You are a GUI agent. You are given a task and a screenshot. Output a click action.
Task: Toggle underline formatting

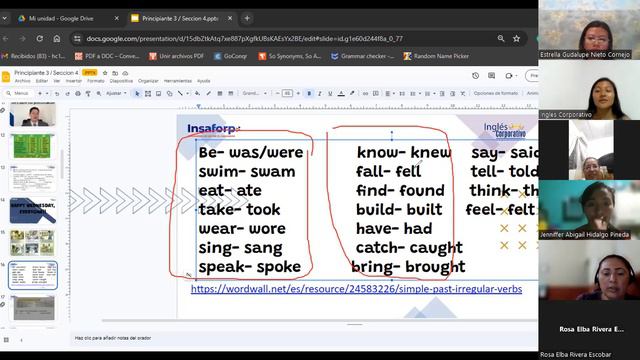pyautogui.click(x=330, y=93)
